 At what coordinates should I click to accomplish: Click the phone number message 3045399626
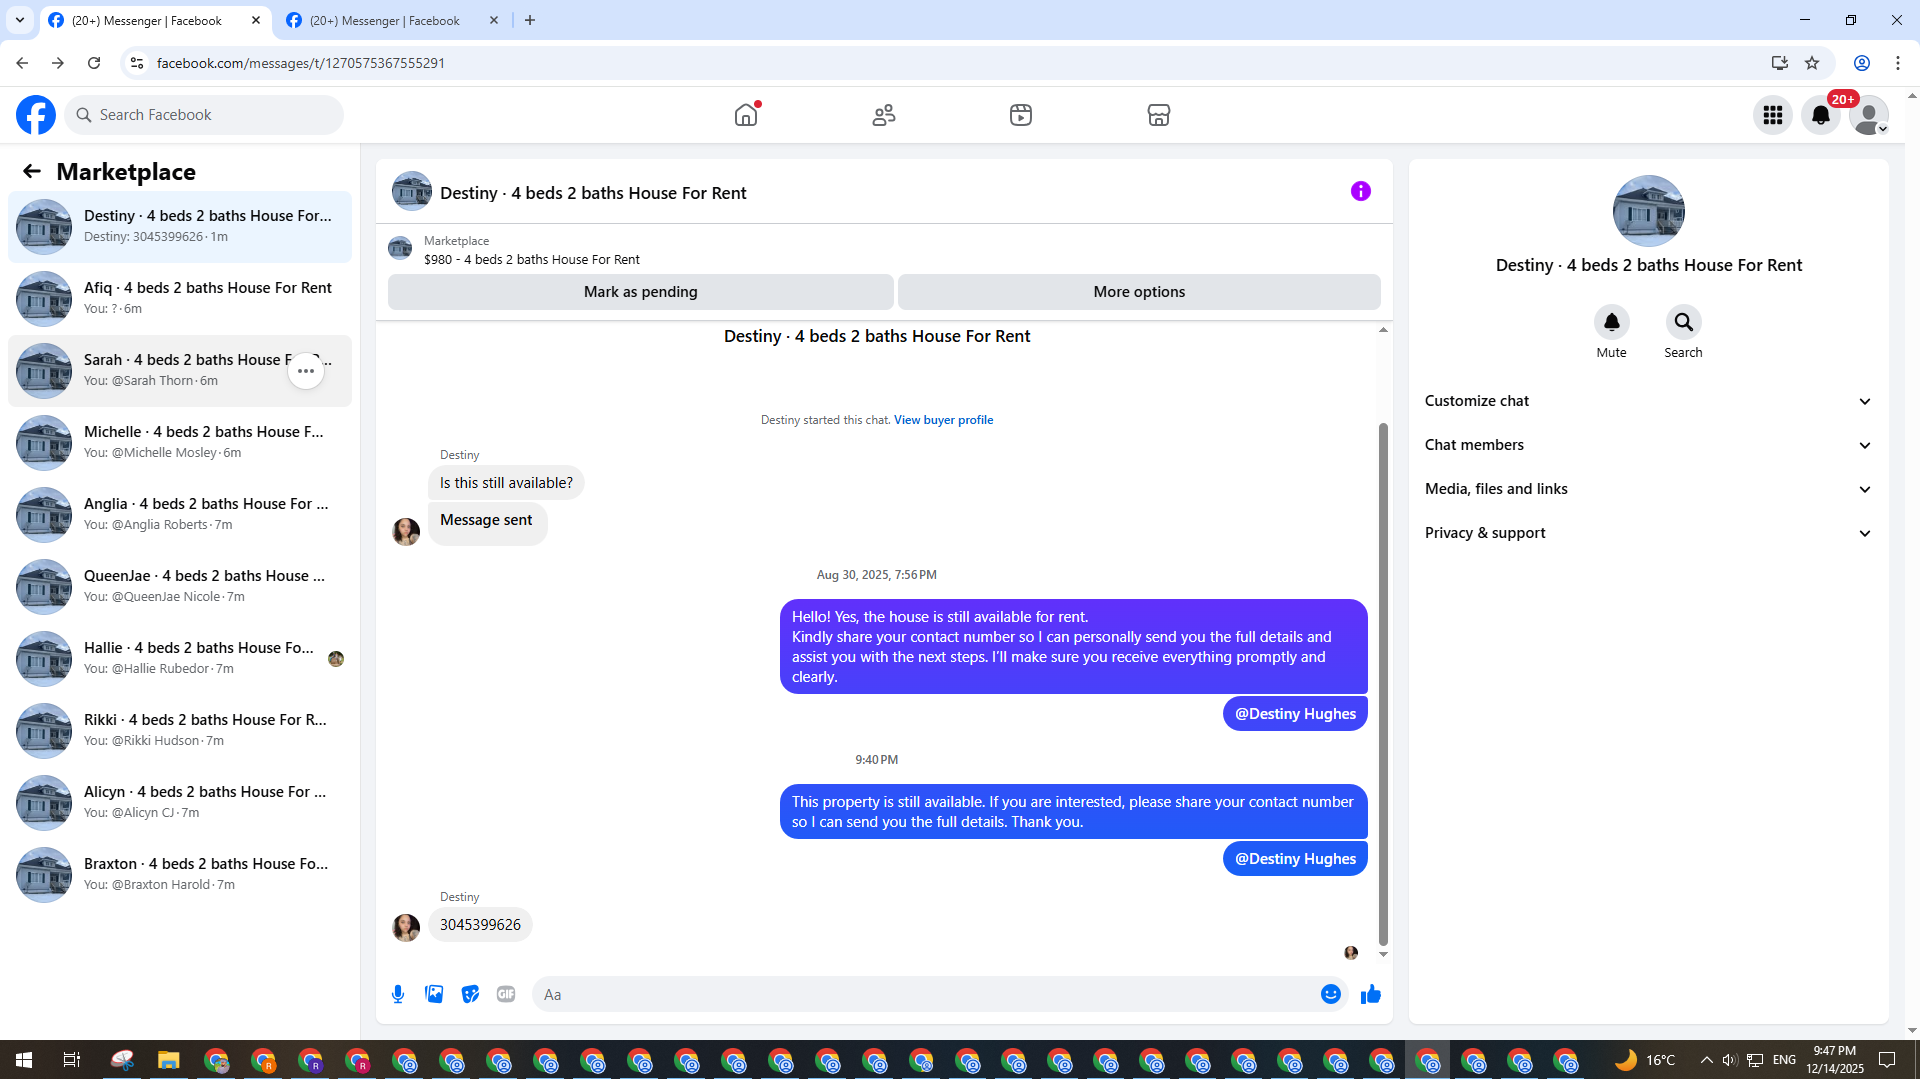click(x=480, y=925)
